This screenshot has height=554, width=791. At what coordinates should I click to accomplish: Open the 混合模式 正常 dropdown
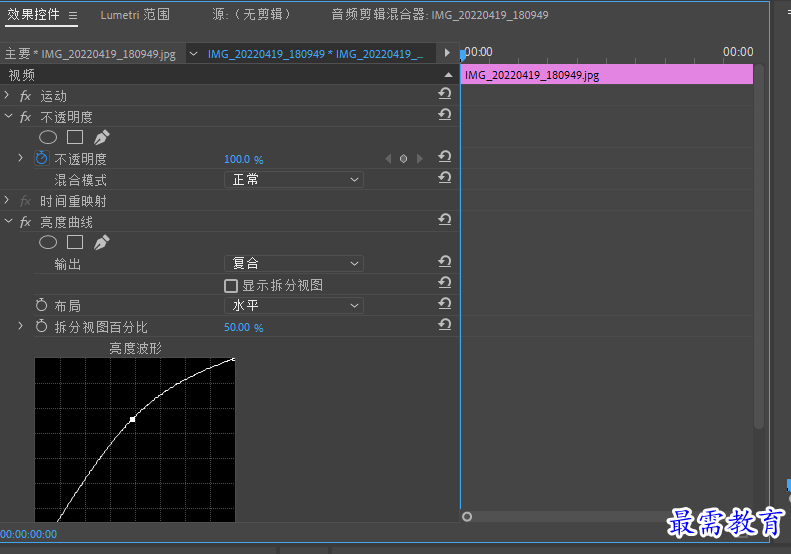coord(294,180)
